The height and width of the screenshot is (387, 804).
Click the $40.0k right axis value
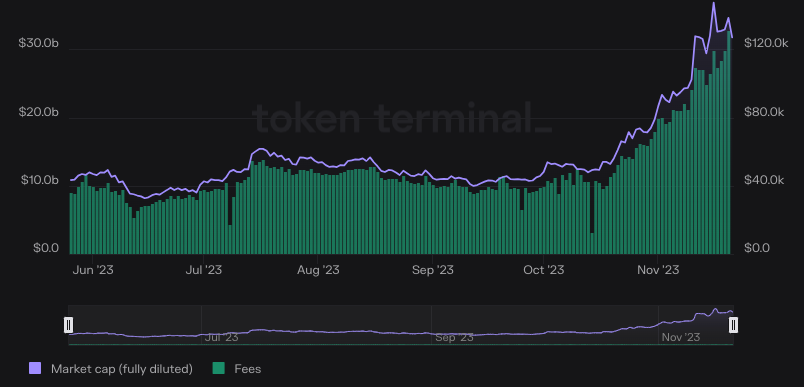pyautogui.click(x=764, y=180)
